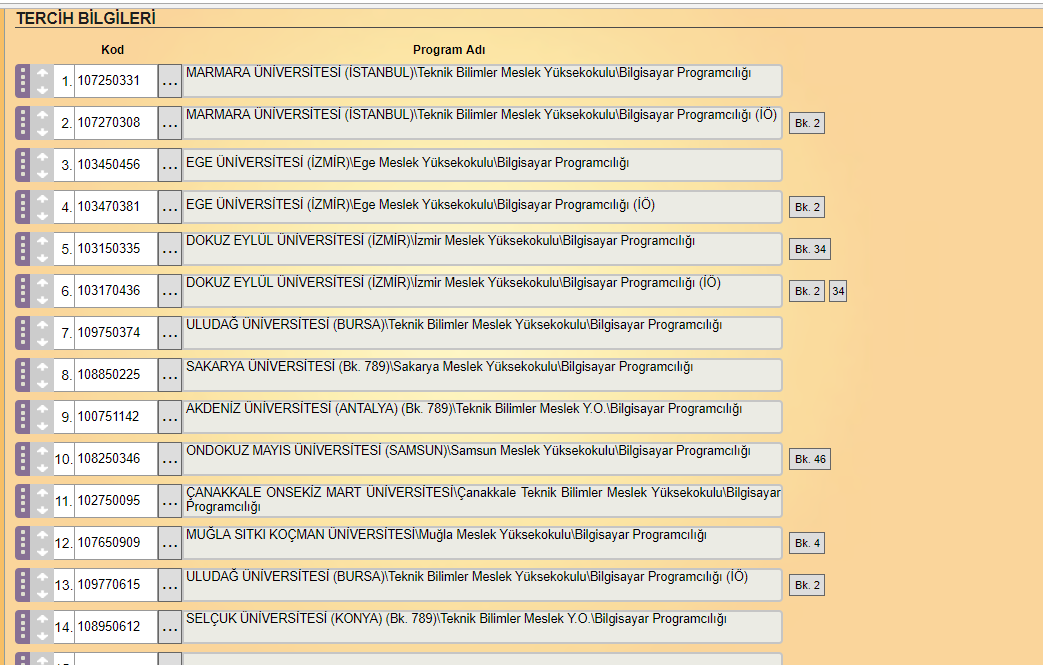The width and height of the screenshot is (1043, 665).
Task: Open the … browse button for code 103470381
Action: coord(170,207)
